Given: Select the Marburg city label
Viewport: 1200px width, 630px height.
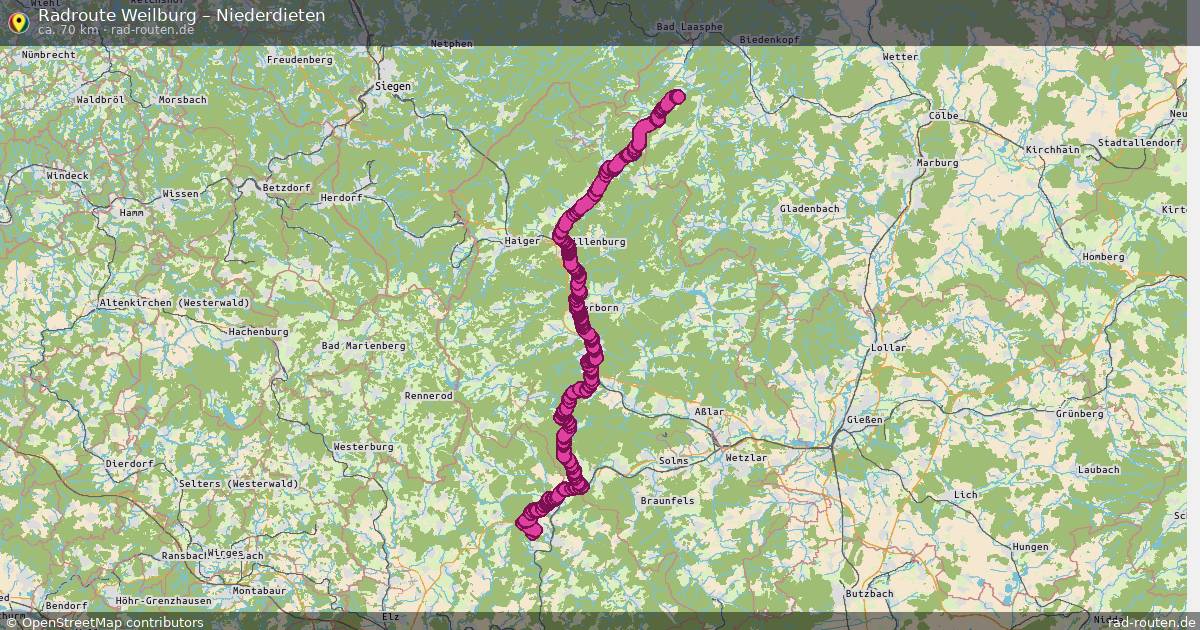Looking at the screenshot, I should pos(938,162).
